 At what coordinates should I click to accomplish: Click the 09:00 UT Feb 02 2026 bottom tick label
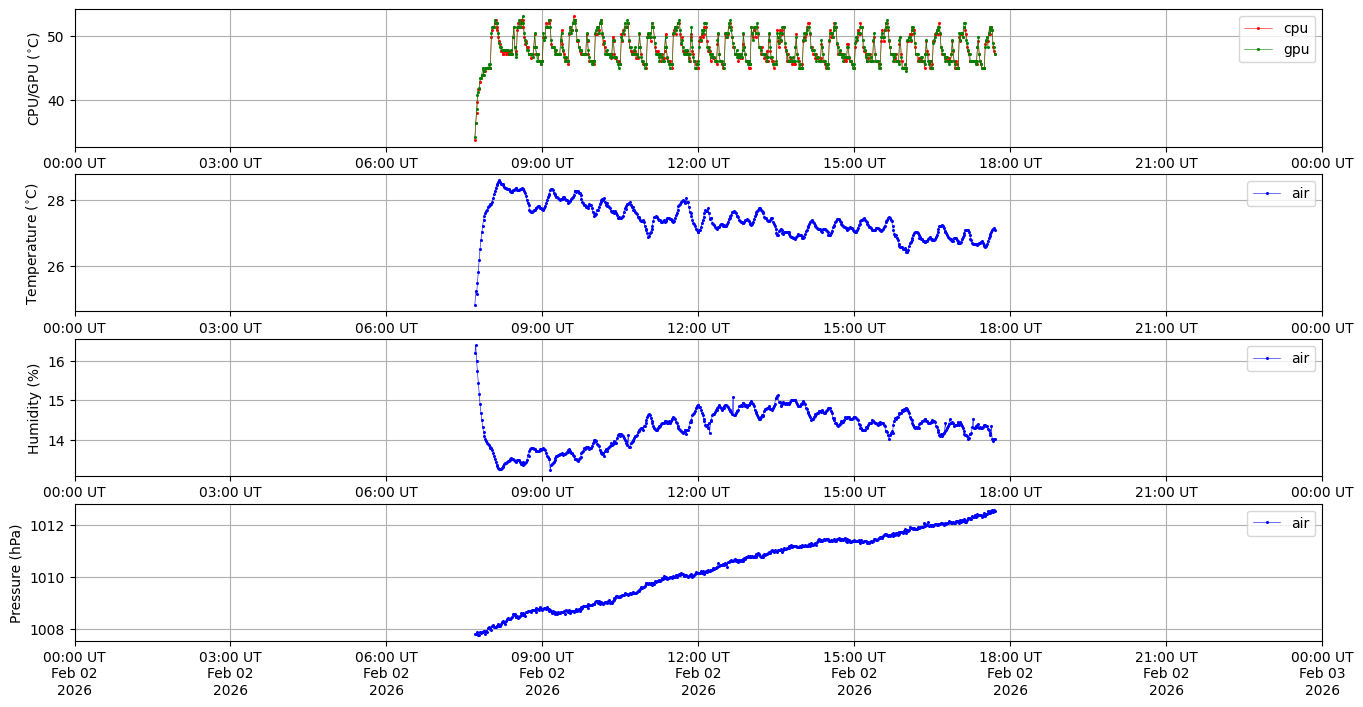[x=542, y=673]
